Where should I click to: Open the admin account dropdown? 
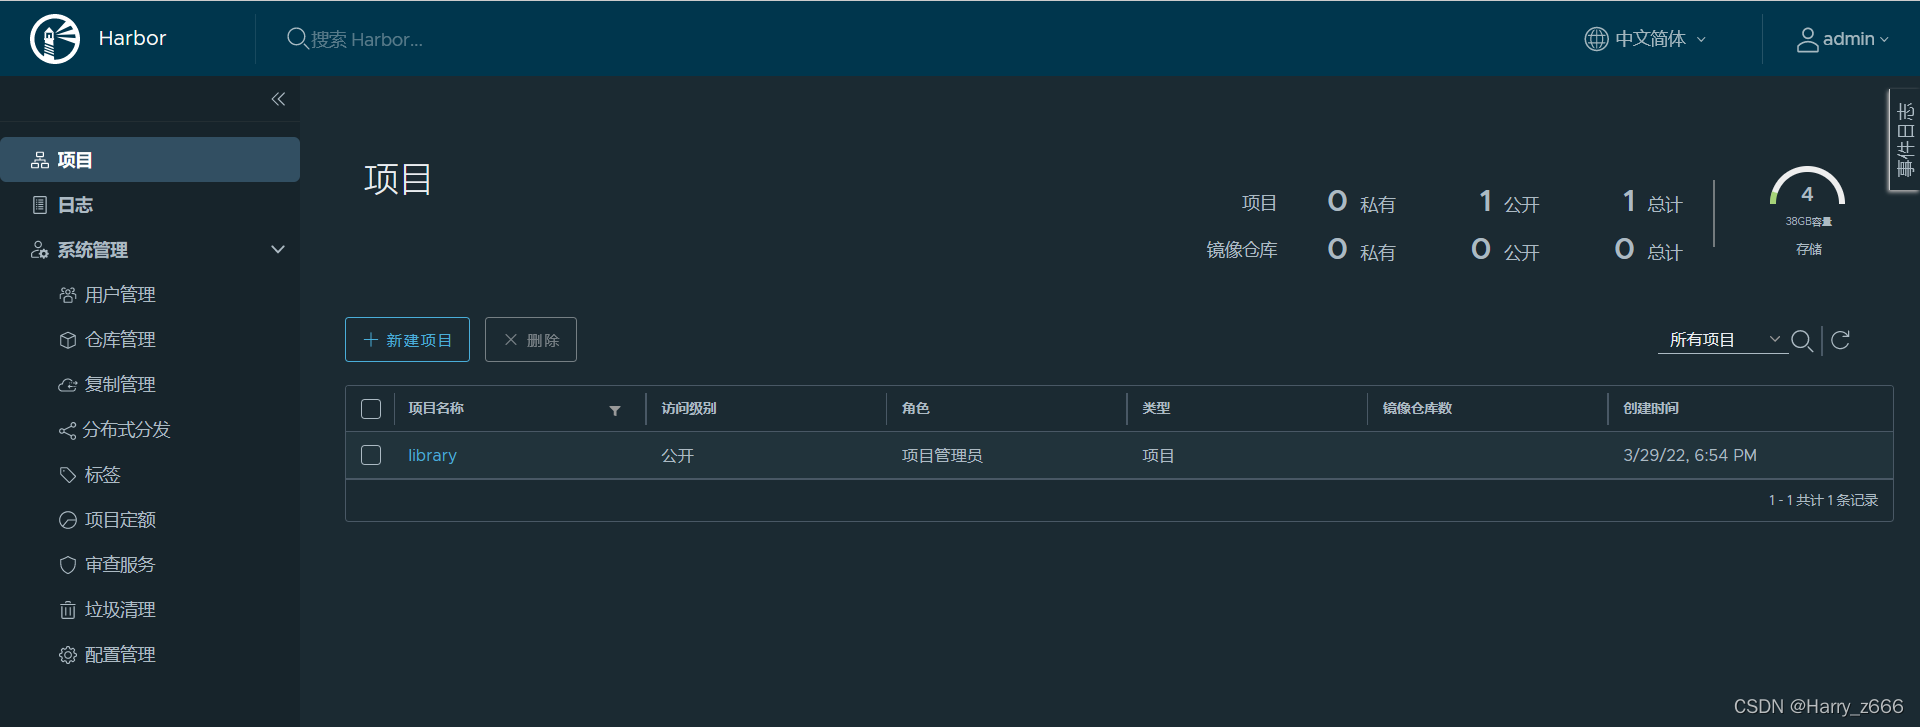(x=1843, y=40)
